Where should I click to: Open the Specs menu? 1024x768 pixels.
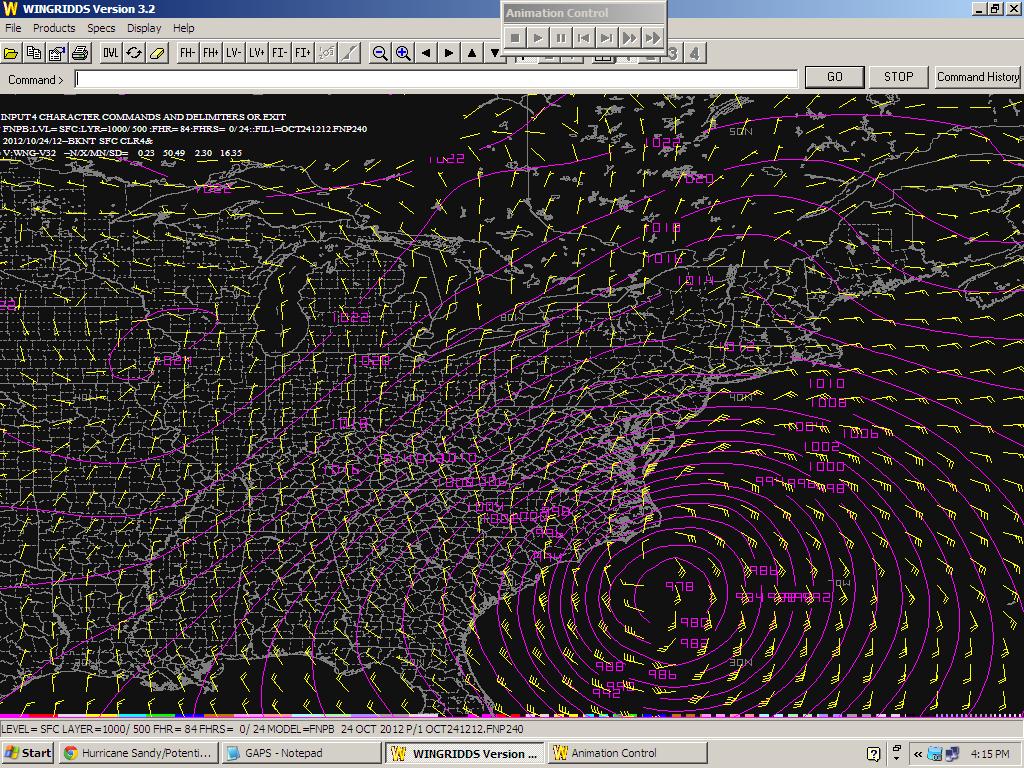101,28
